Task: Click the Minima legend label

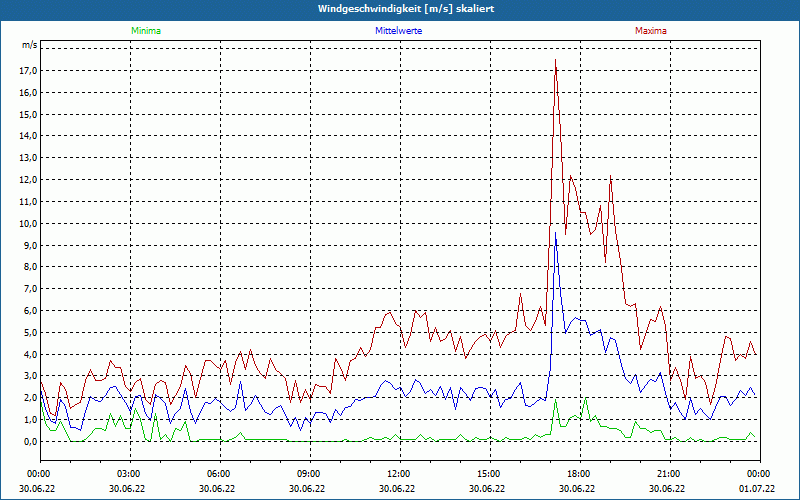Action: click(146, 31)
